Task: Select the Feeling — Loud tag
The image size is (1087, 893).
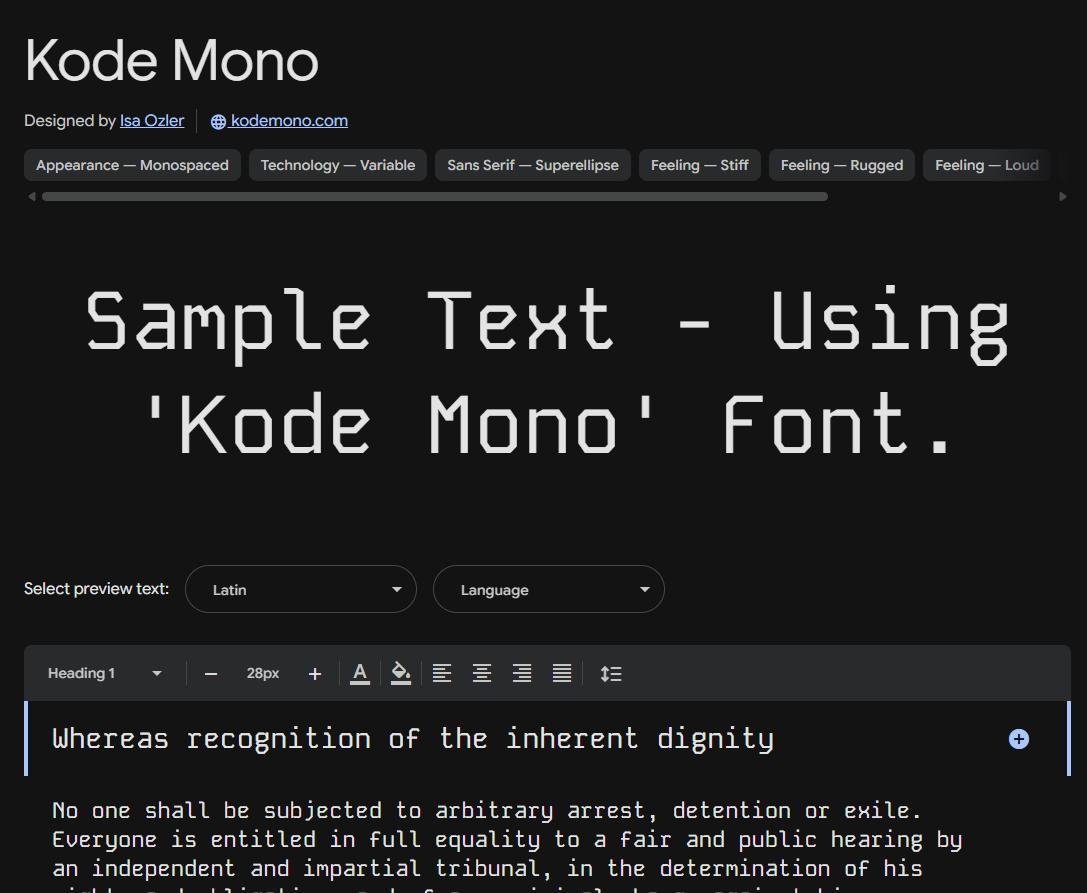Action: [x=986, y=165]
